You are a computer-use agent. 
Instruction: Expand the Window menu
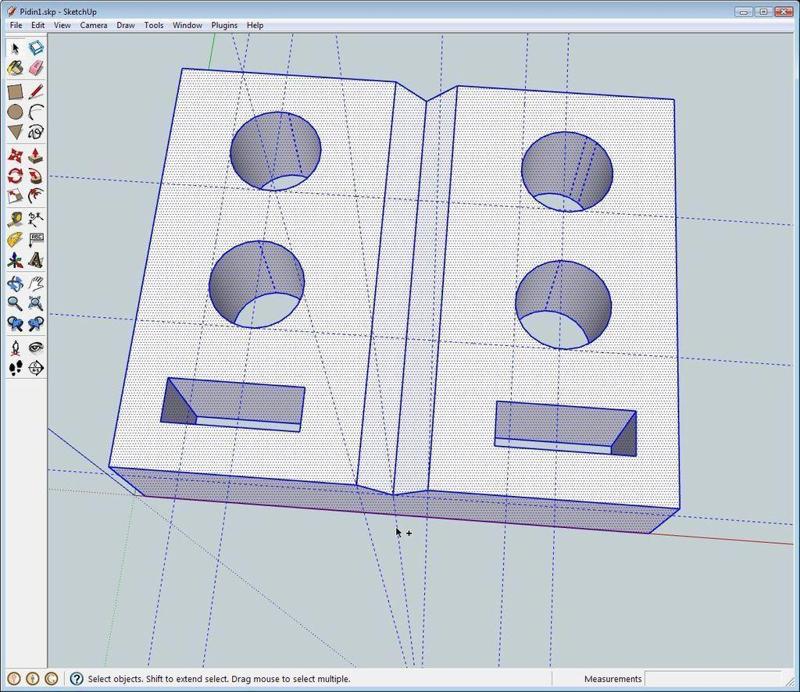click(x=187, y=25)
